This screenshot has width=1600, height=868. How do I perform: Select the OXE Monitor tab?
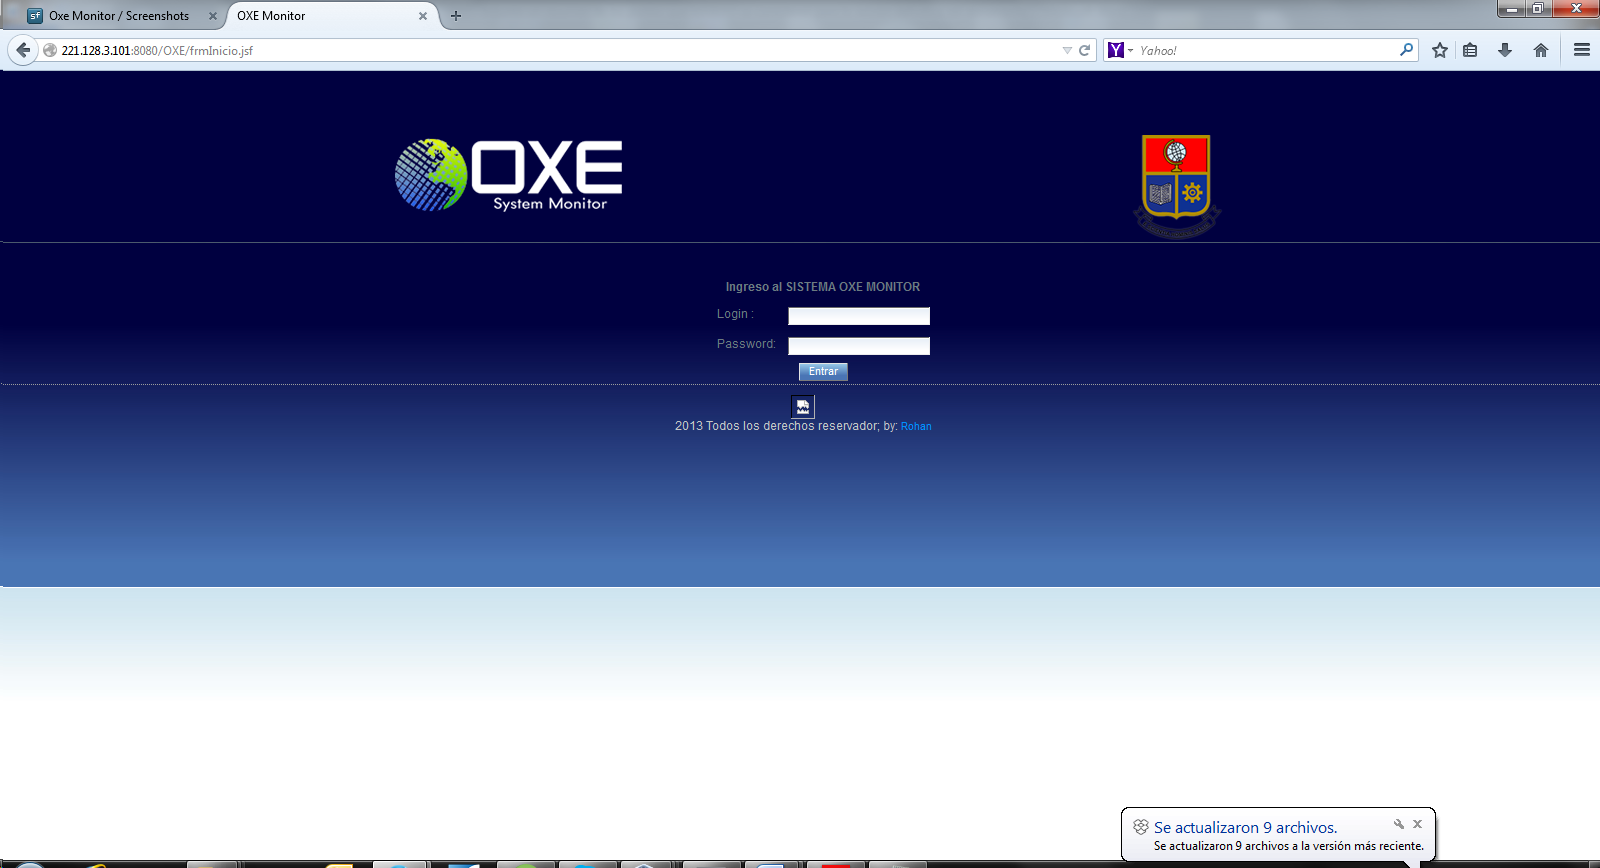(x=332, y=16)
